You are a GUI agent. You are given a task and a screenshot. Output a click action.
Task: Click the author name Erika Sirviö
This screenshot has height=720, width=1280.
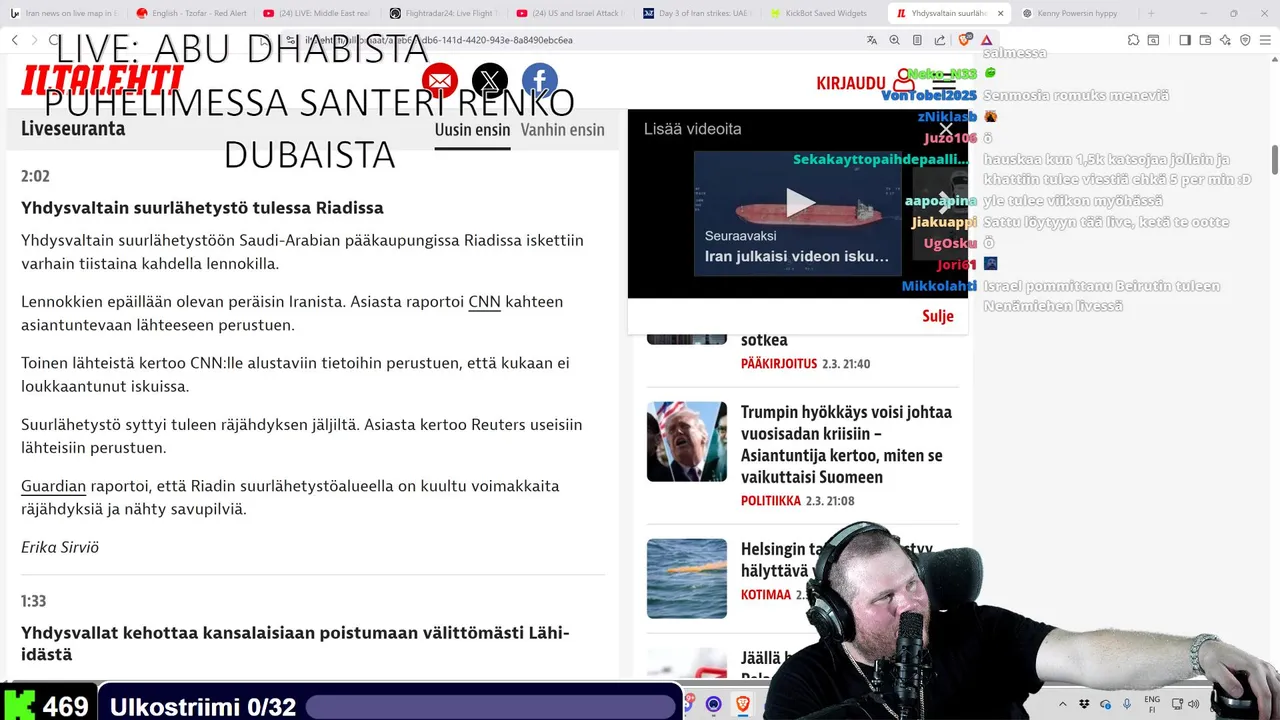point(60,548)
